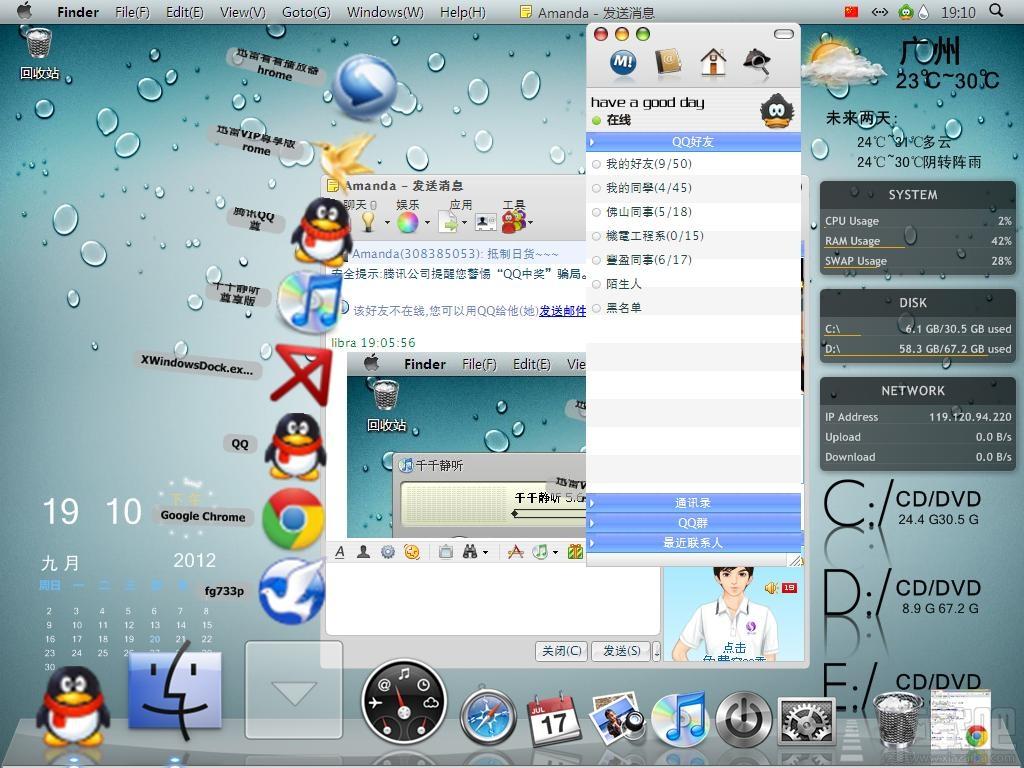
Task: Open the dropdown arrow next to 发送(S) button
Action: [x=656, y=651]
